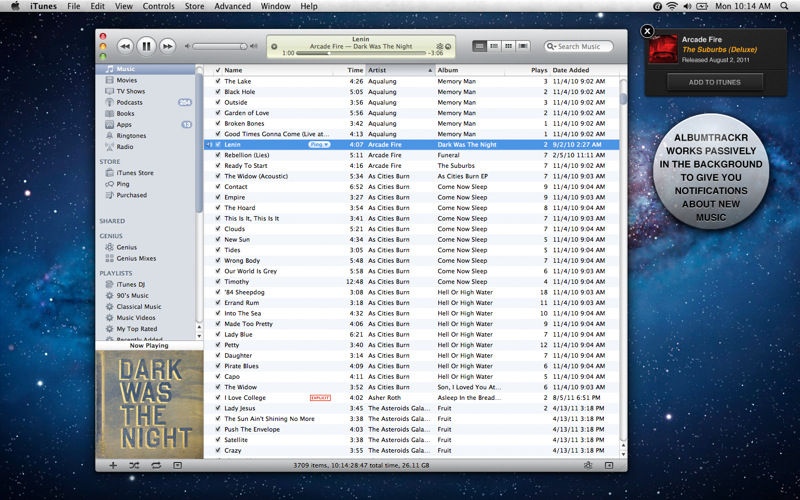800x500 pixels.
Task: Sort songs by the Artist column header
Action: [400, 70]
